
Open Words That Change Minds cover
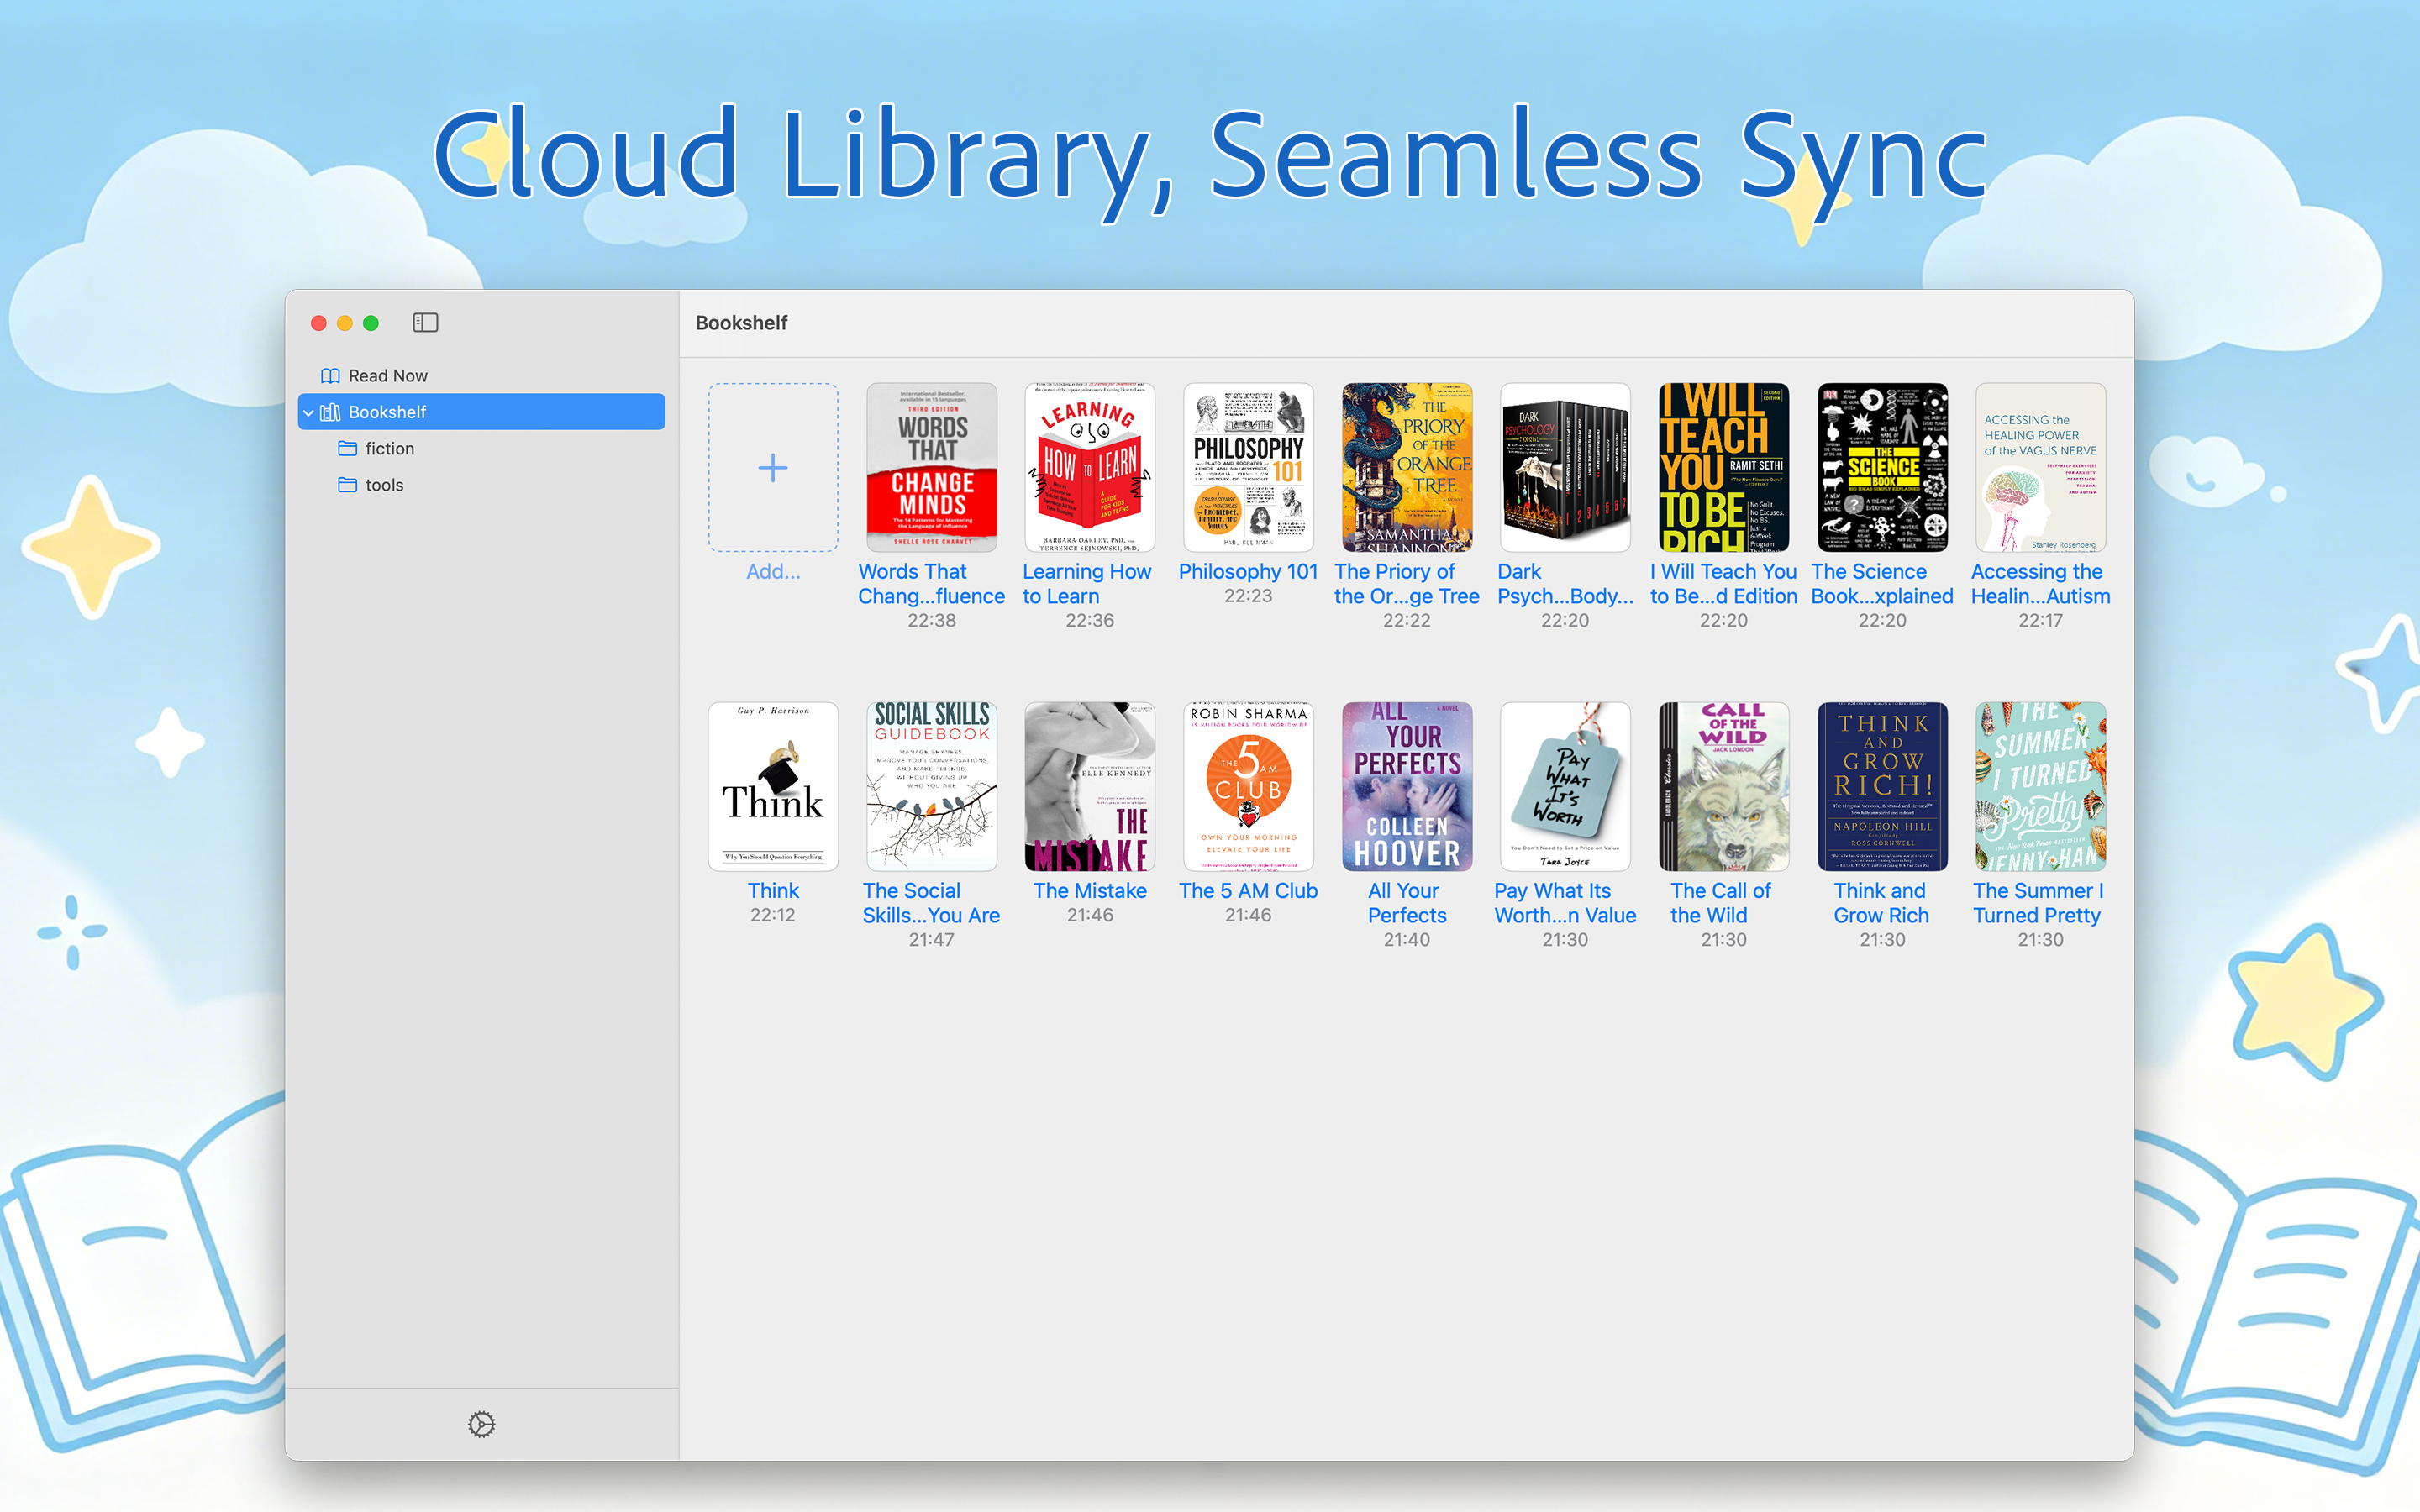(932, 467)
